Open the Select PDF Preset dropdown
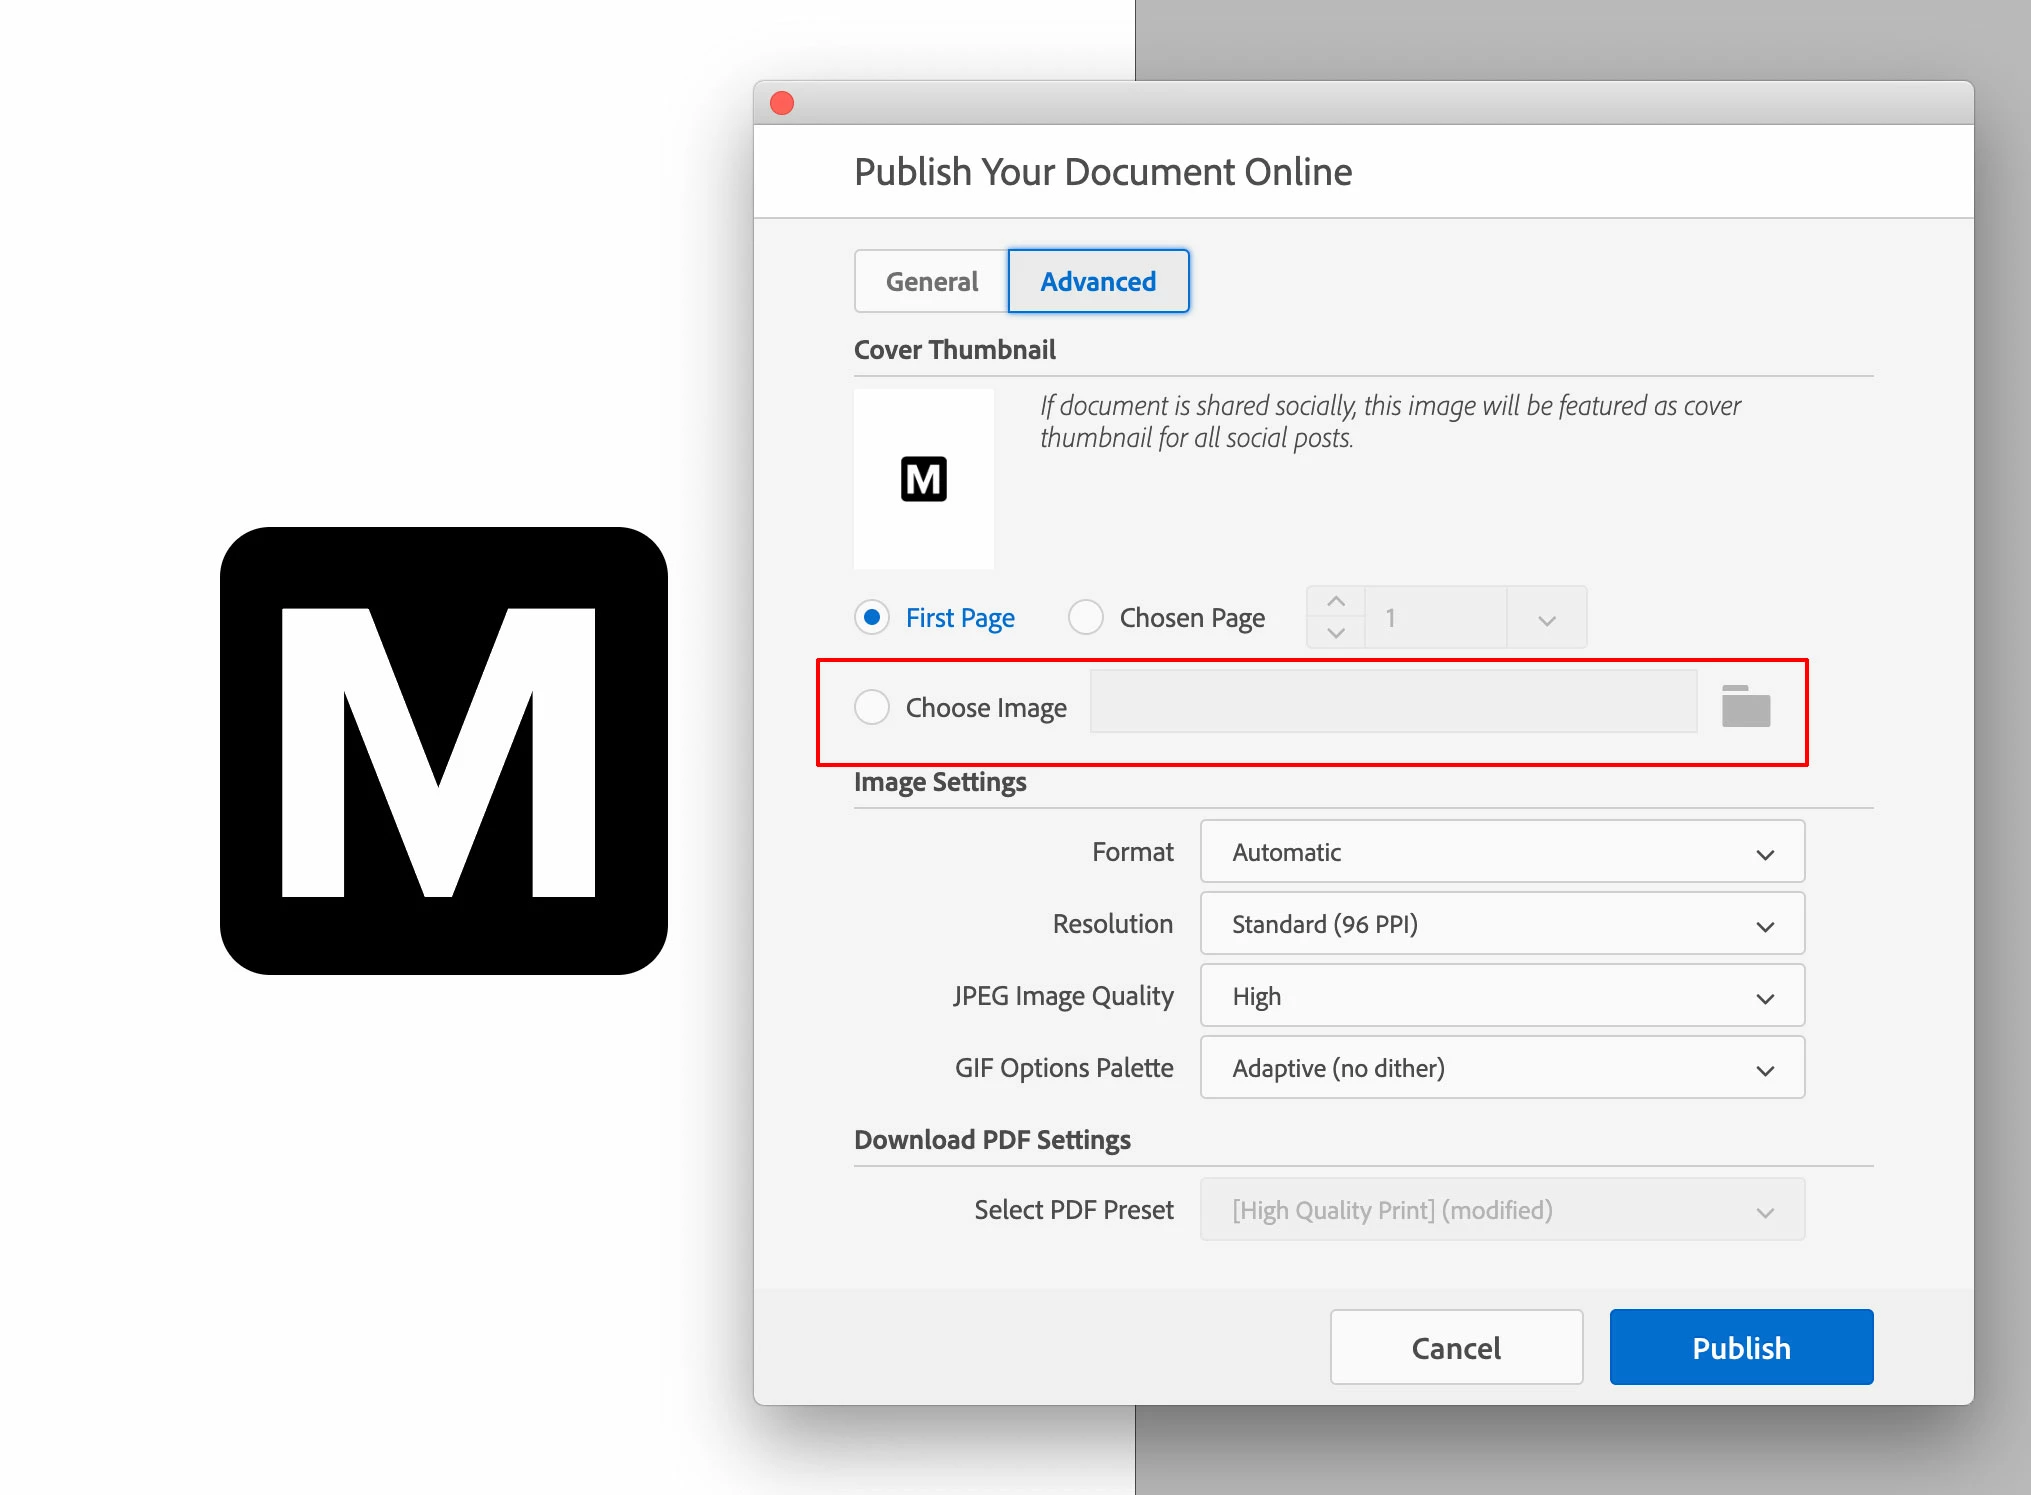 1502,1210
